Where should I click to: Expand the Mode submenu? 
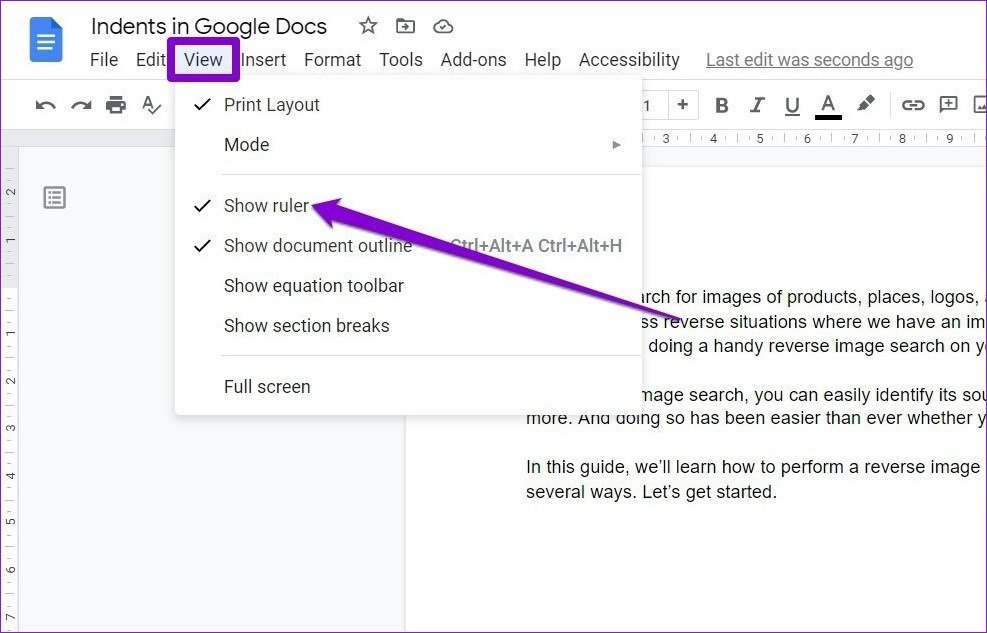pyautogui.click(x=246, y=144)
